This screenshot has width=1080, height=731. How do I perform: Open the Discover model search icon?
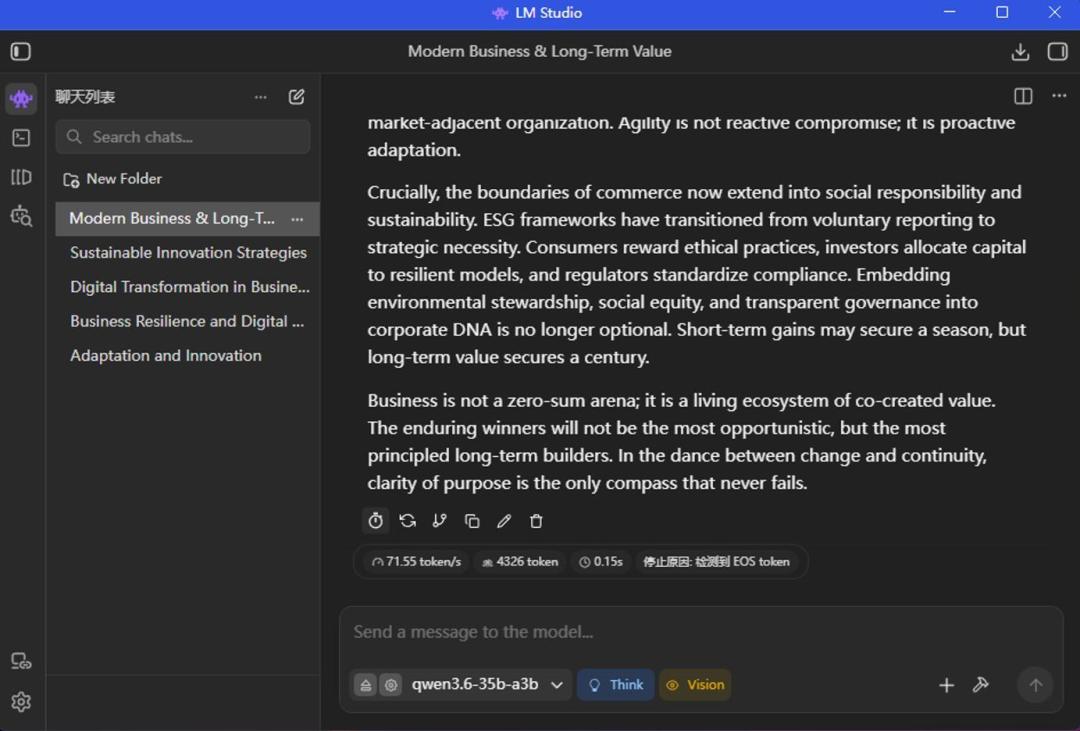21,216
